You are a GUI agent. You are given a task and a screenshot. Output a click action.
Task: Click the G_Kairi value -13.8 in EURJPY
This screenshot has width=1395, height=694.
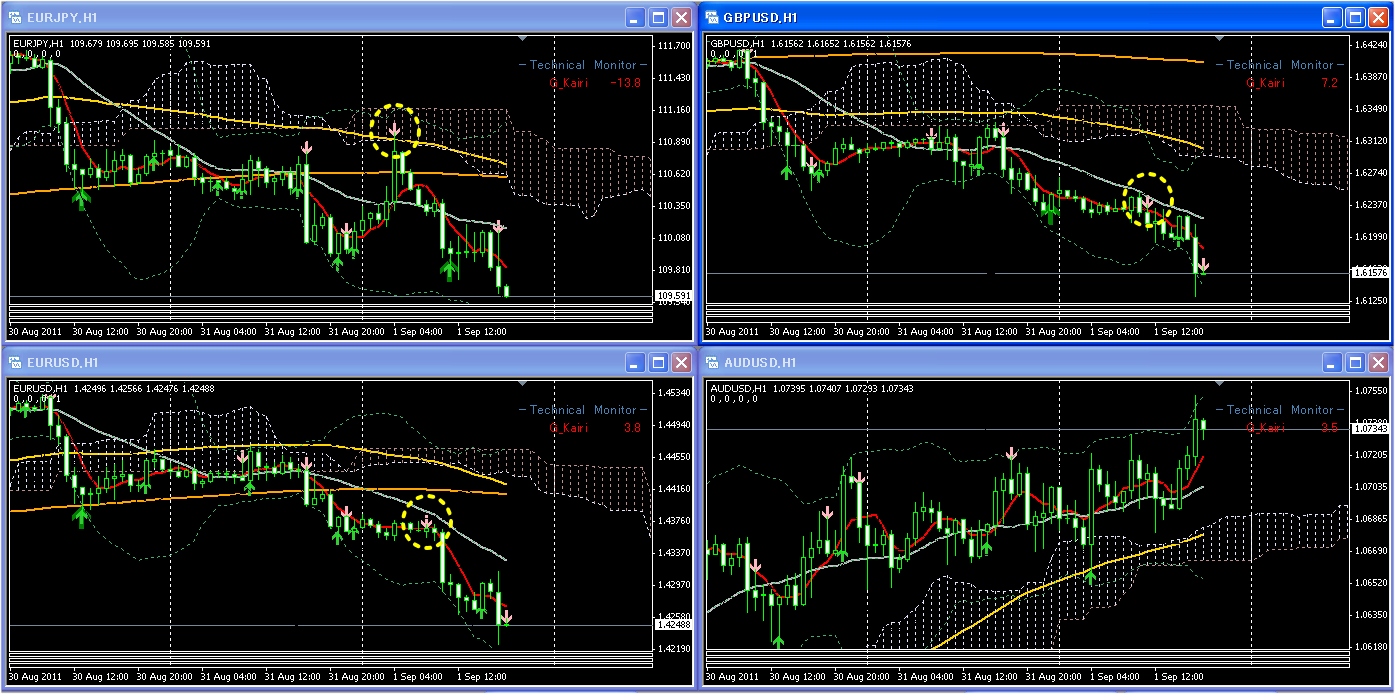coord(625,83)
